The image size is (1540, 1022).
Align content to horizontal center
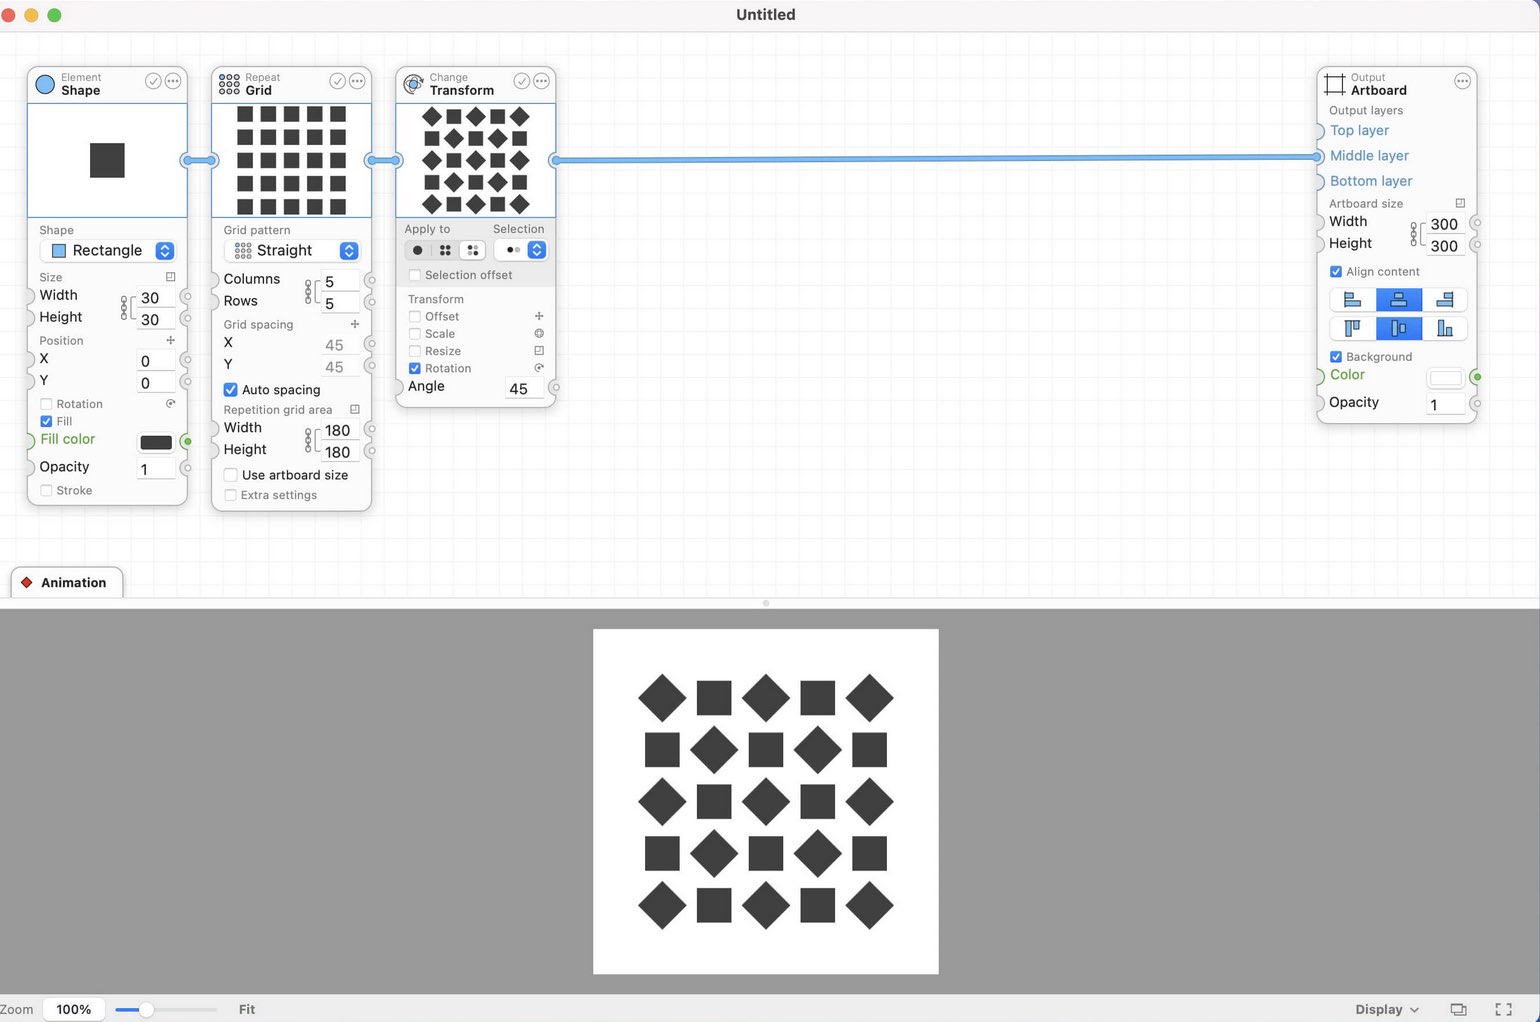click(x=1398, y=300)
